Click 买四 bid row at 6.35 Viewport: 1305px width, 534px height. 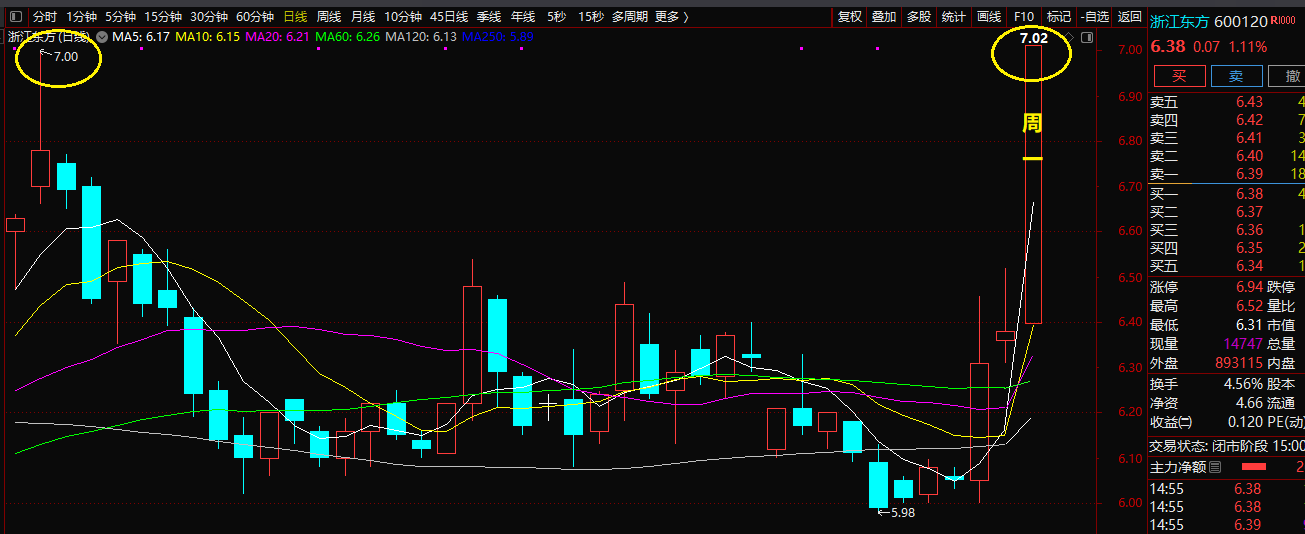click(x=1227, y=248)
